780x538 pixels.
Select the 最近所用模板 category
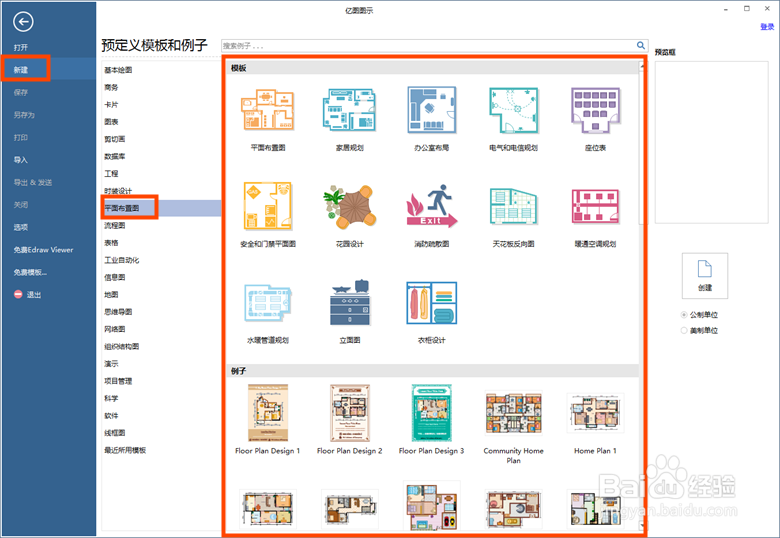click(125, 450)
